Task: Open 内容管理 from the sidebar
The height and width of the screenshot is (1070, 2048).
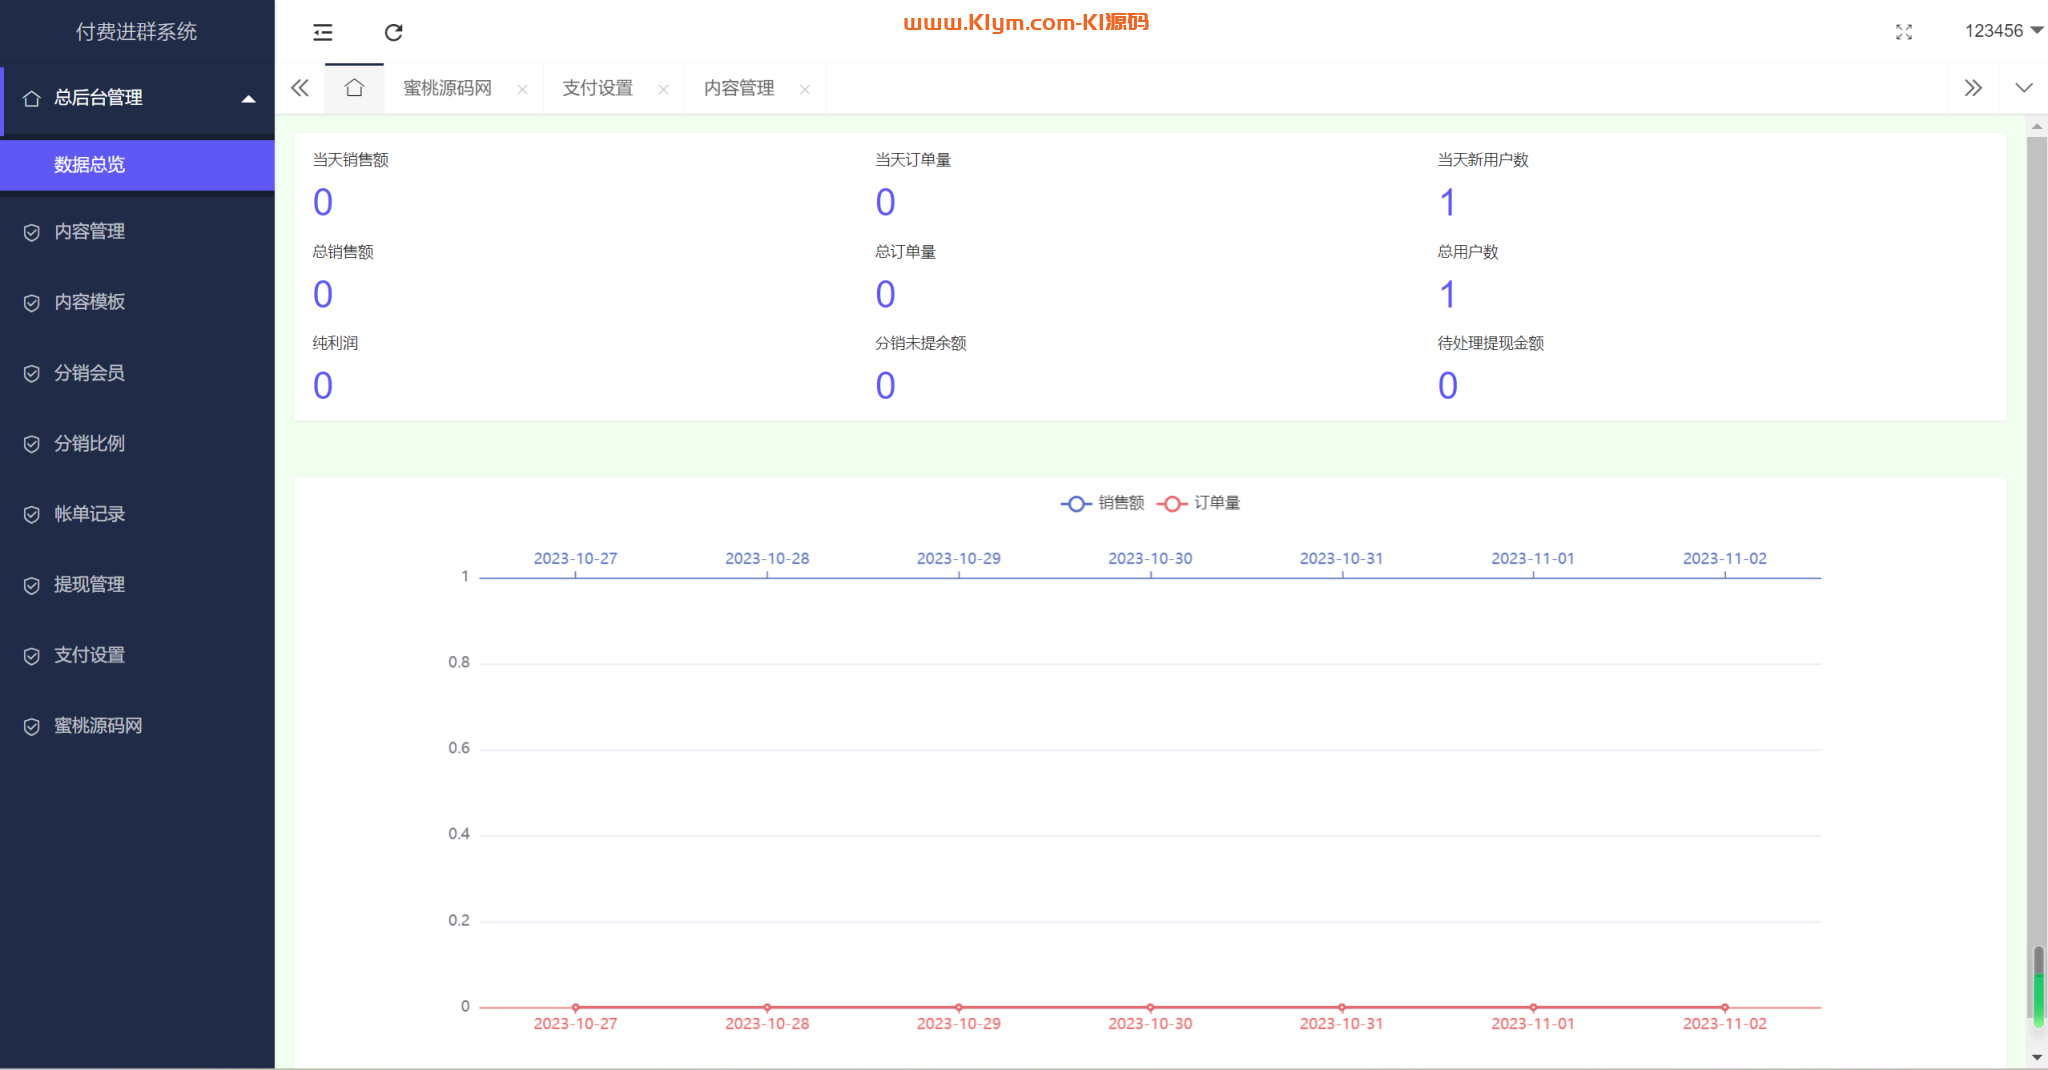Action: (x=138, y=232)
